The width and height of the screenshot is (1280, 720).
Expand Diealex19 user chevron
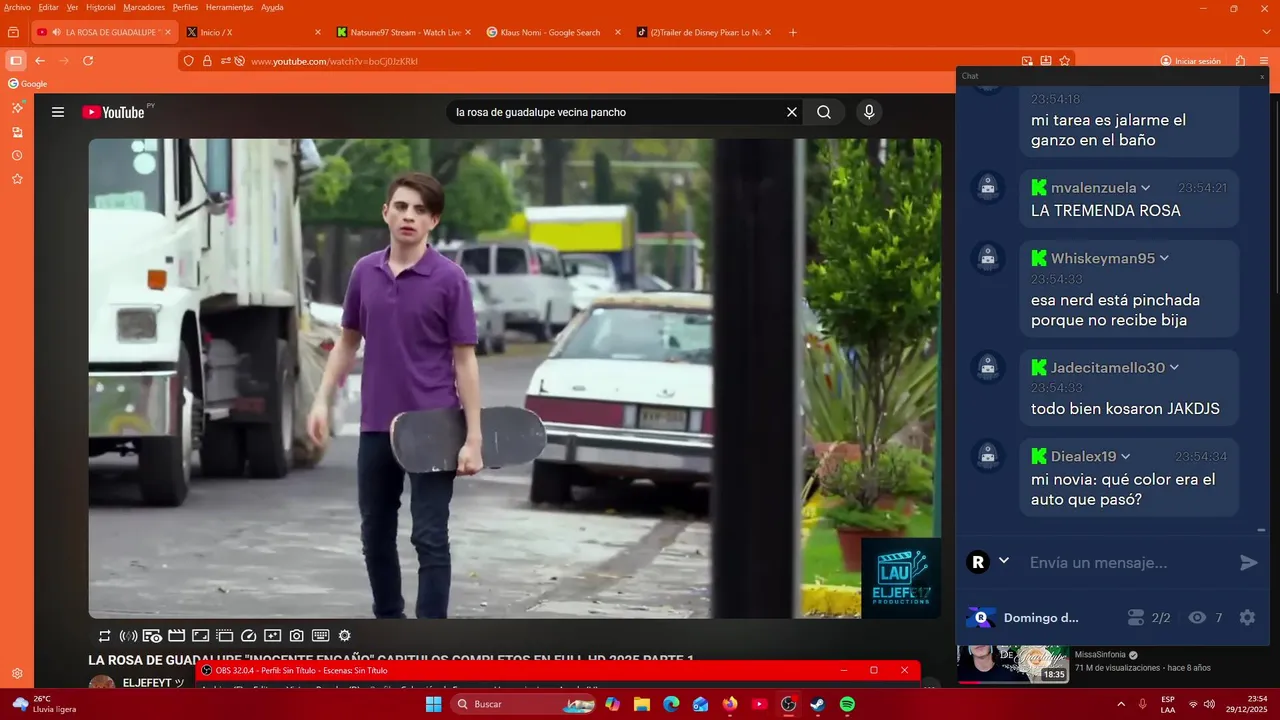1125,457
